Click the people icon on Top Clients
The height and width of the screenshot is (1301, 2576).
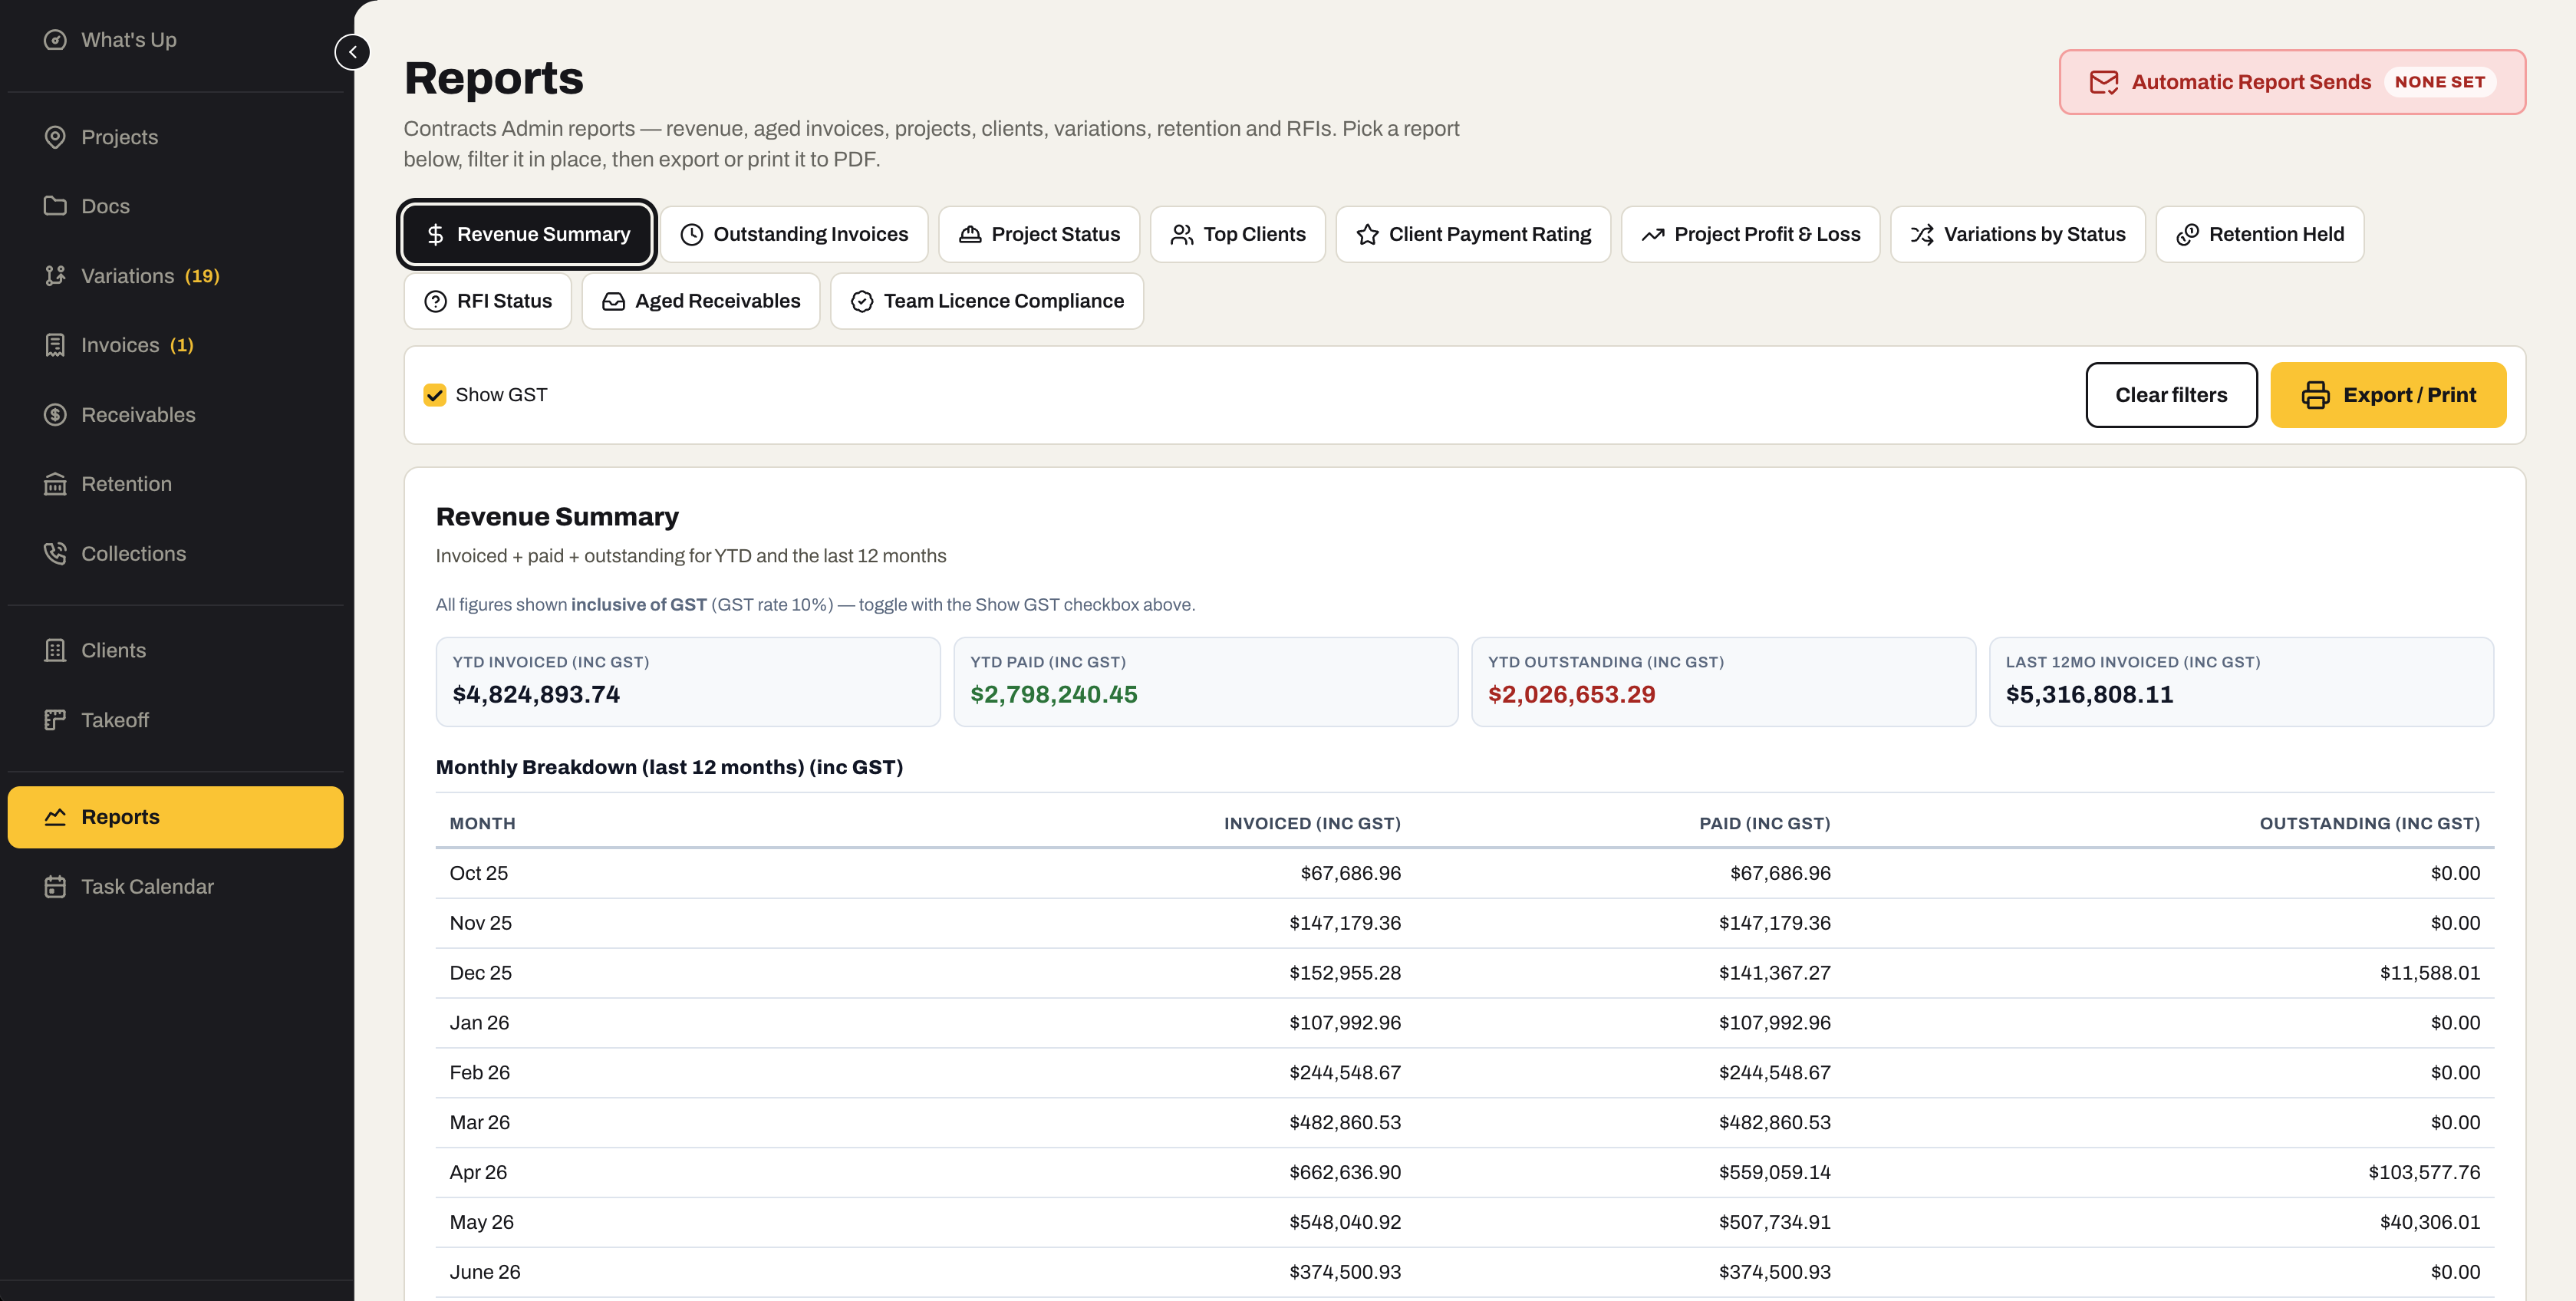1182,234
